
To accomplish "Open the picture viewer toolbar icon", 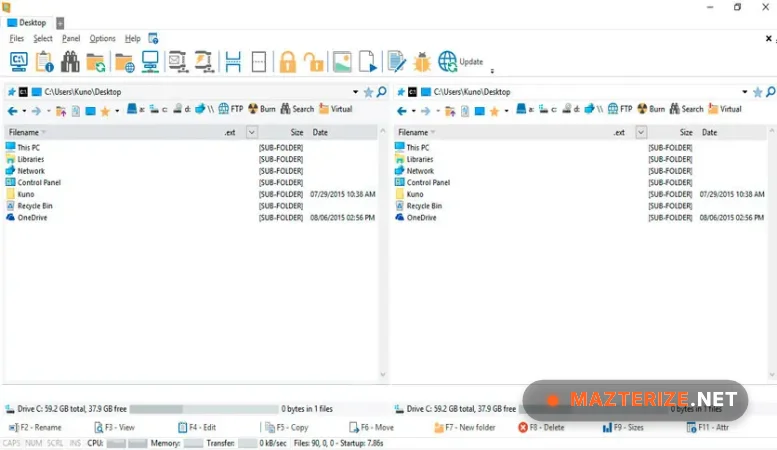I will pos(342,62).
